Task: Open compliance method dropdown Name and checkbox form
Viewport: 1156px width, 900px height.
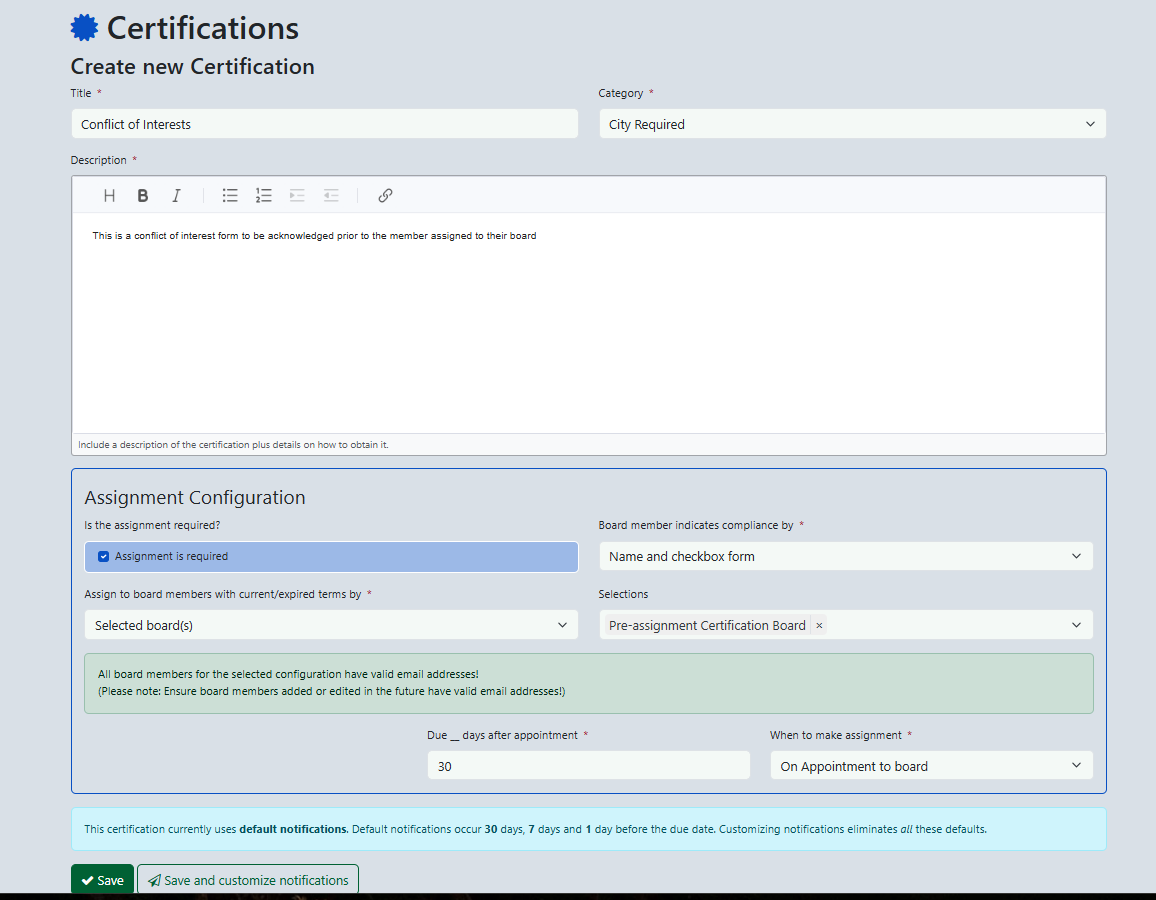Action: 846,557
